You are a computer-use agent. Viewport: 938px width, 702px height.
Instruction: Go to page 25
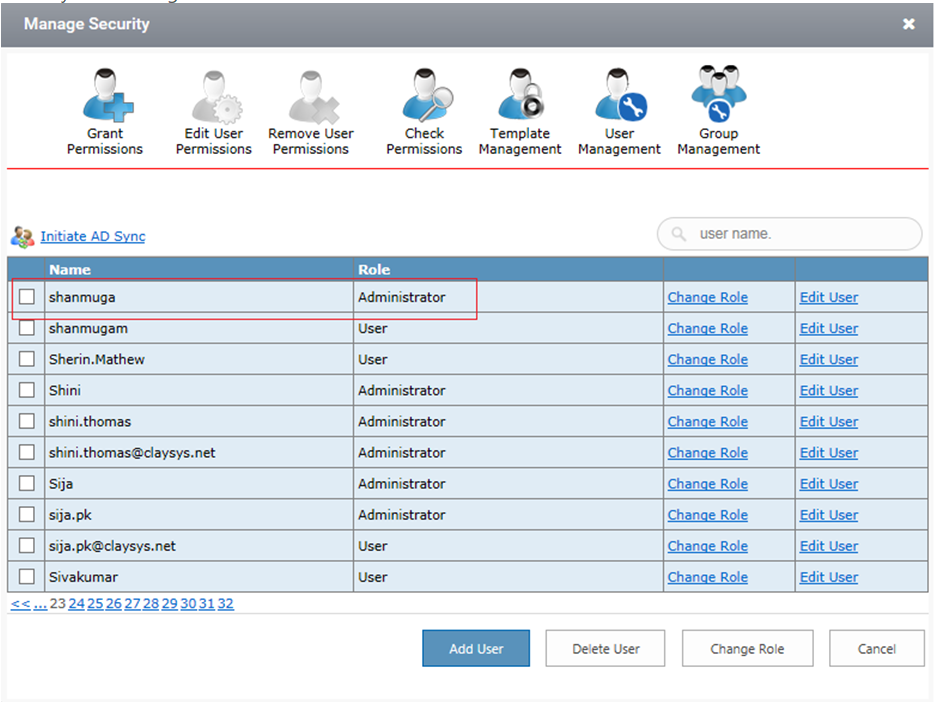tap(95, 604)
